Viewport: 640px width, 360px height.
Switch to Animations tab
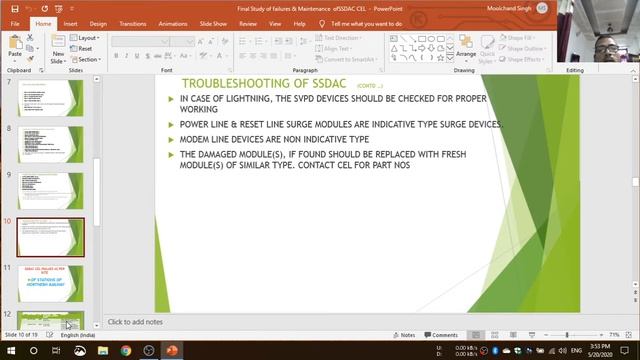click(173, 24)
